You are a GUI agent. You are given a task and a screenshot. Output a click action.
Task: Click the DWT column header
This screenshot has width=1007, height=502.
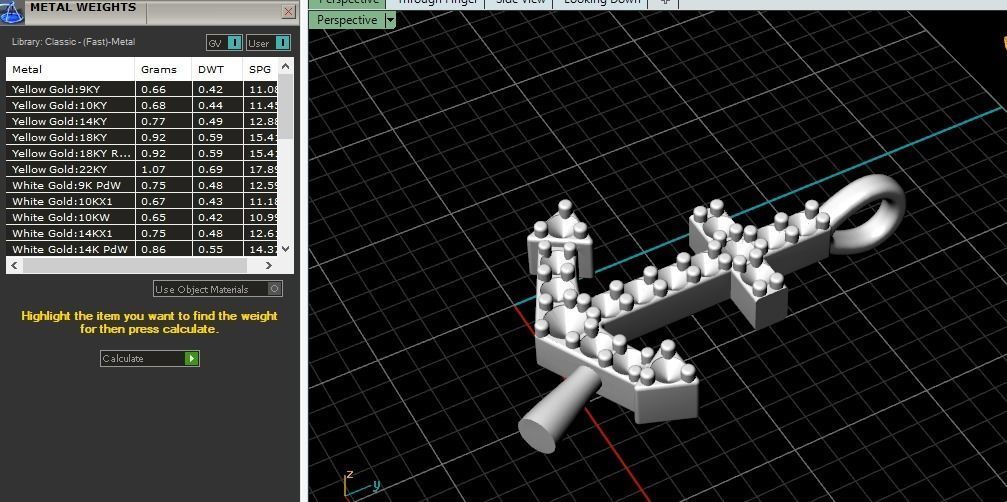[x=217, y=69]
